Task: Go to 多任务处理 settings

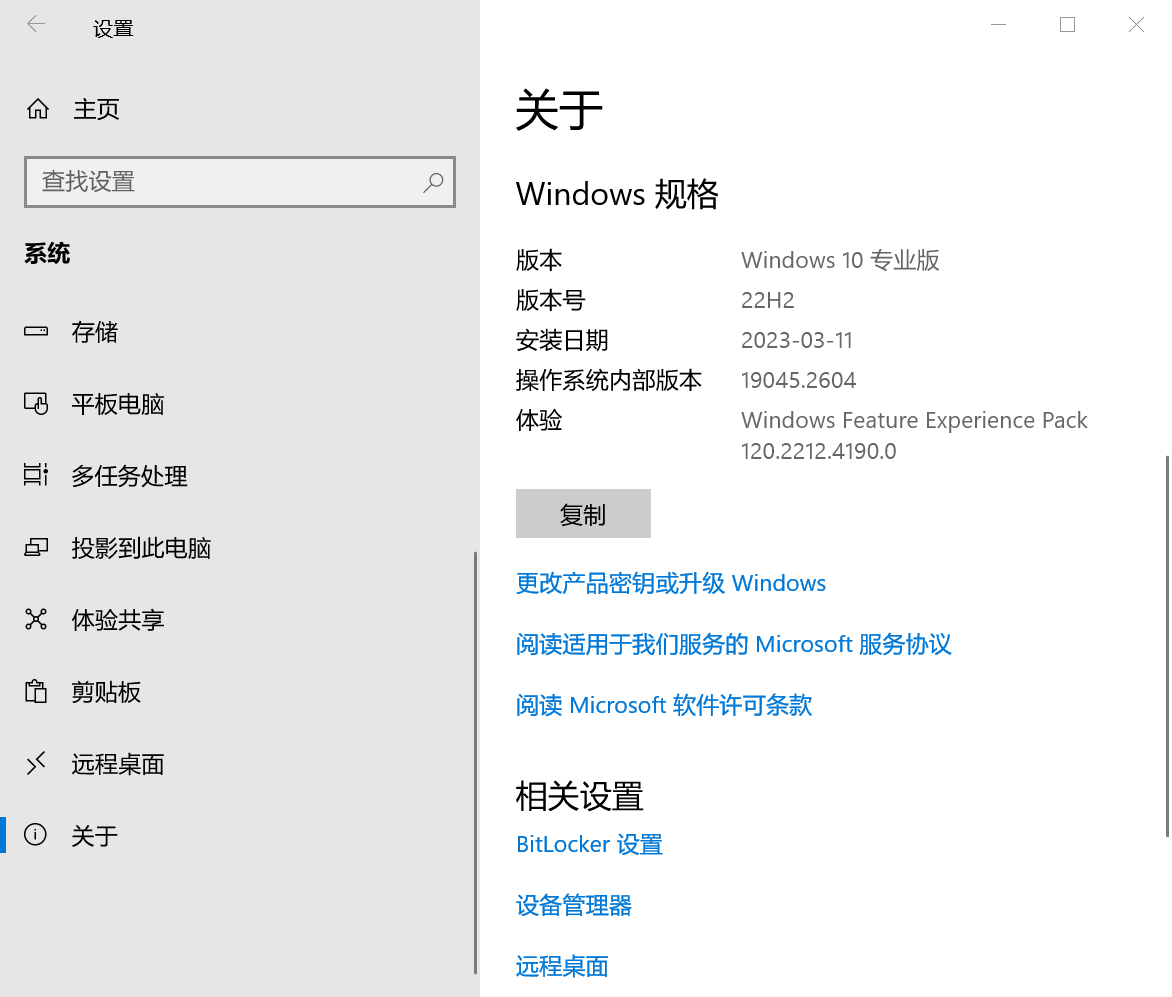Action: tap(239, 475)
